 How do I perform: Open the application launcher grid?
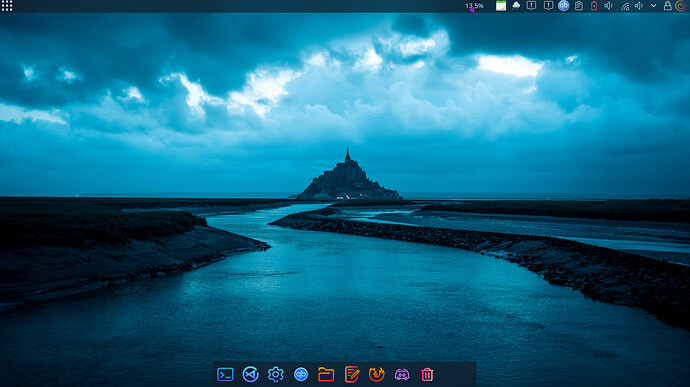coord(7,6)
